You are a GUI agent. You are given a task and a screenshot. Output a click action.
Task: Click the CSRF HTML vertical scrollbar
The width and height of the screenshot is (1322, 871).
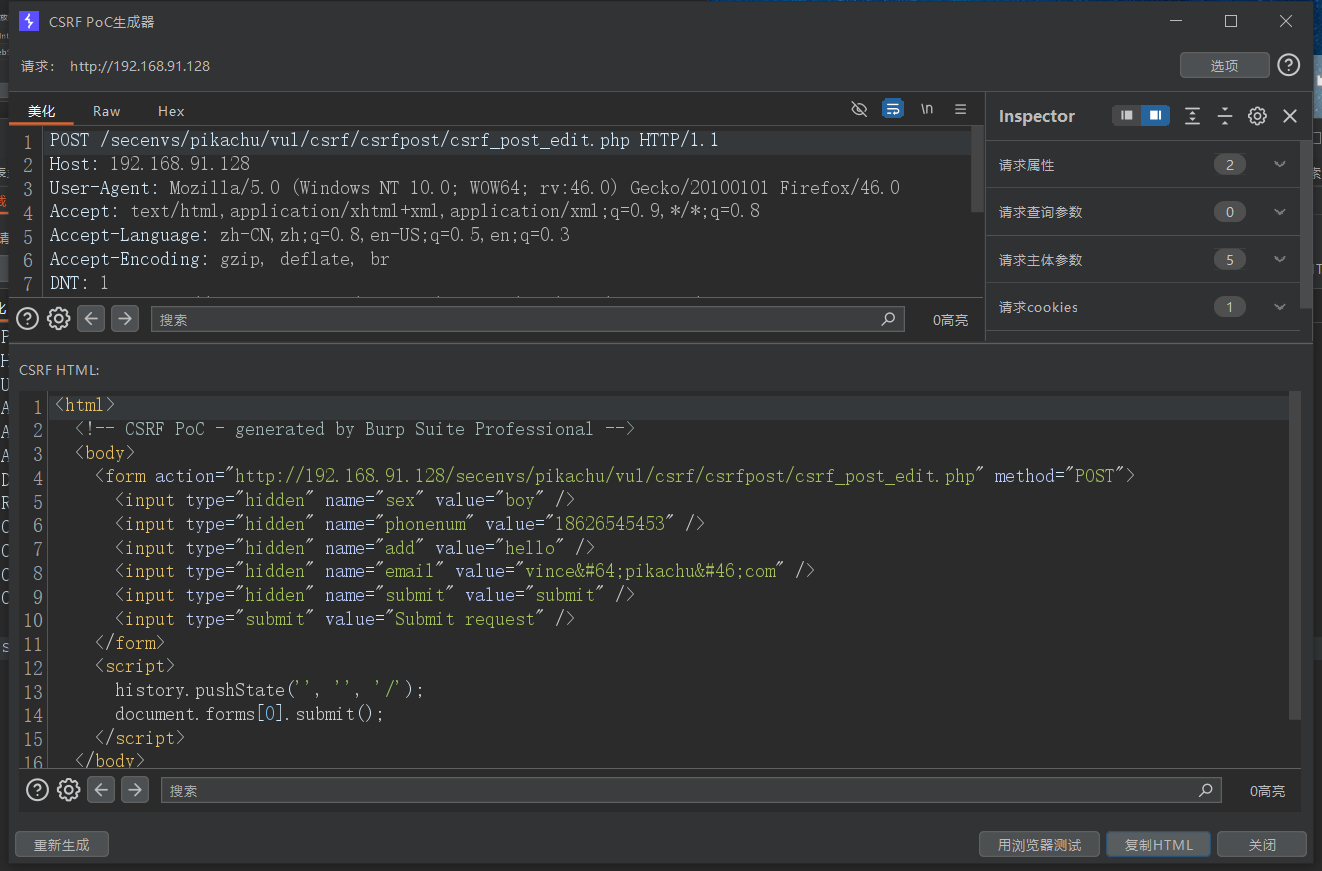(1295, 555)
